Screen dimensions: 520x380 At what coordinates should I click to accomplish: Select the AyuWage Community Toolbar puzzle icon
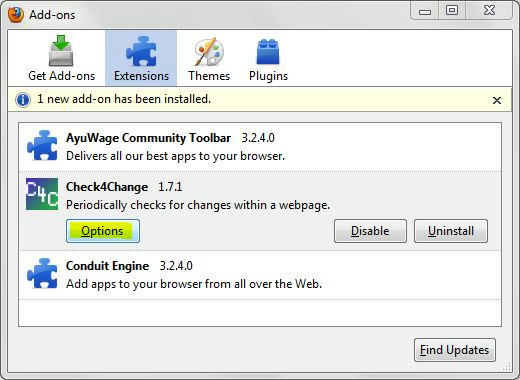[x=42, y=146]
